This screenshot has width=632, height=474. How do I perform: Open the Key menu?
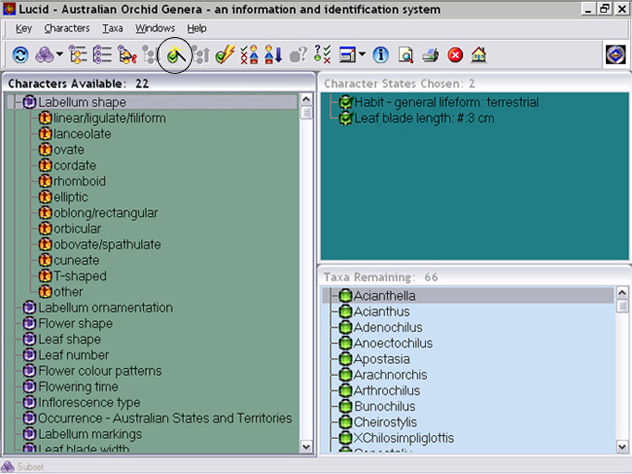pyautogui.click(x=23, y=29)
